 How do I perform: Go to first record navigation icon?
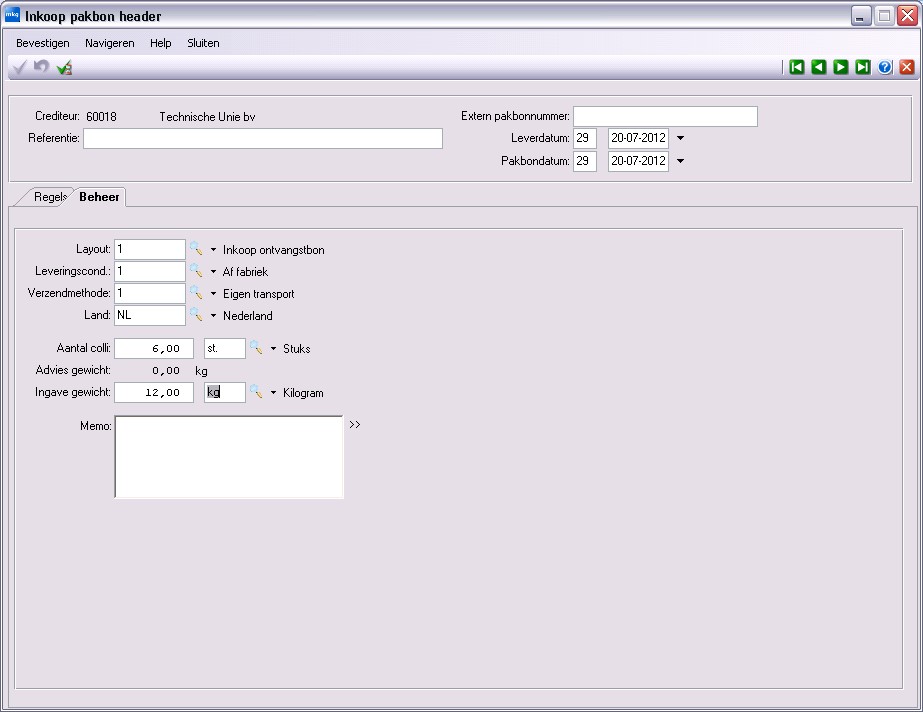click(x=796, y=67)
